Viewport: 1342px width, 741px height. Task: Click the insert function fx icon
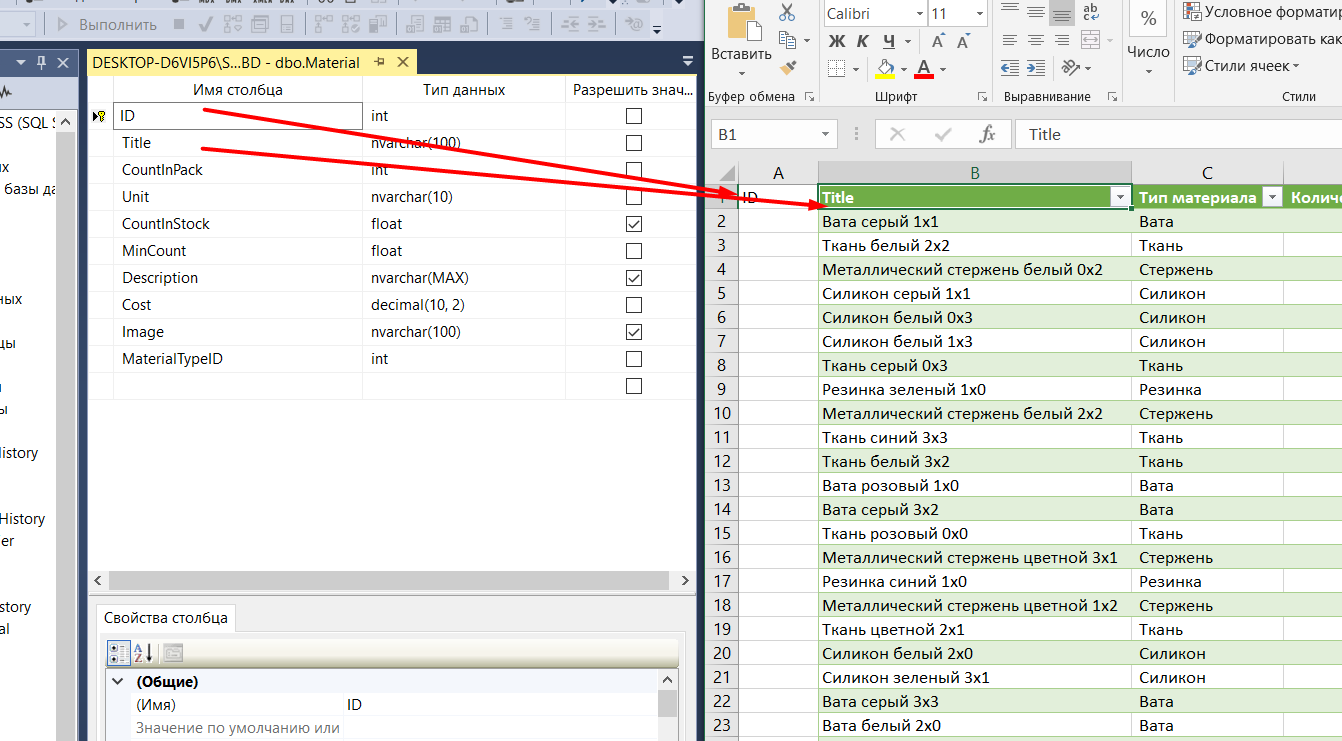(987, 134)
